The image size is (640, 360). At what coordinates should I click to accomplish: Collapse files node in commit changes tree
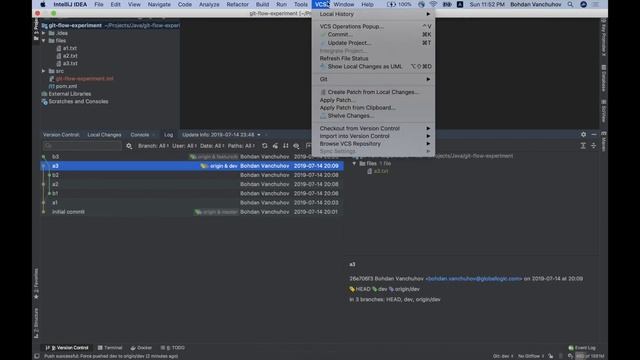pos(354,163)
